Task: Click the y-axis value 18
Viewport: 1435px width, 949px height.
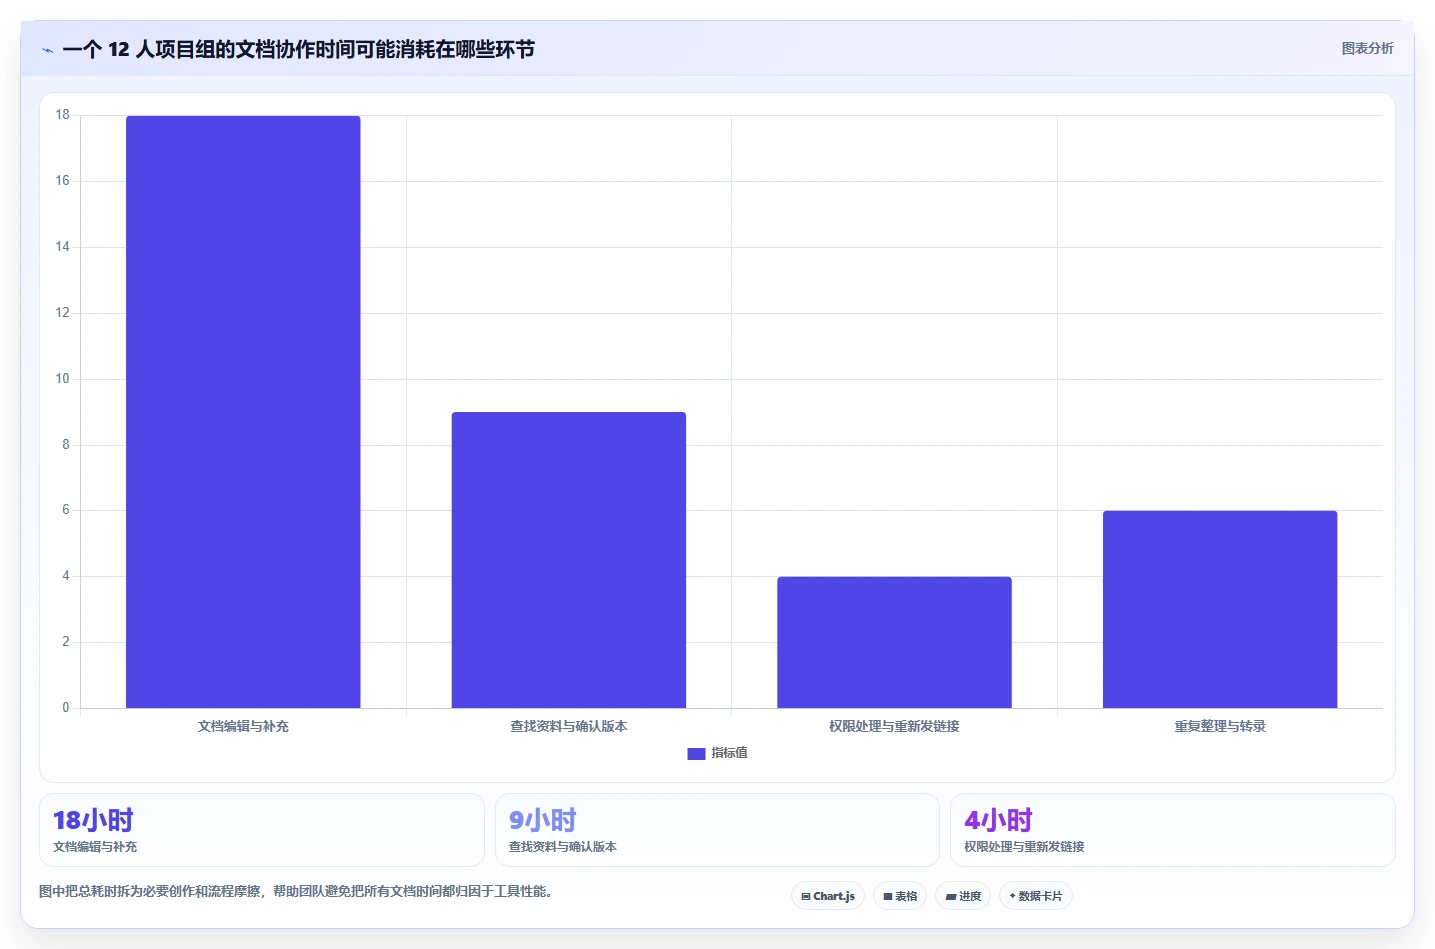Action: (63, 115)
